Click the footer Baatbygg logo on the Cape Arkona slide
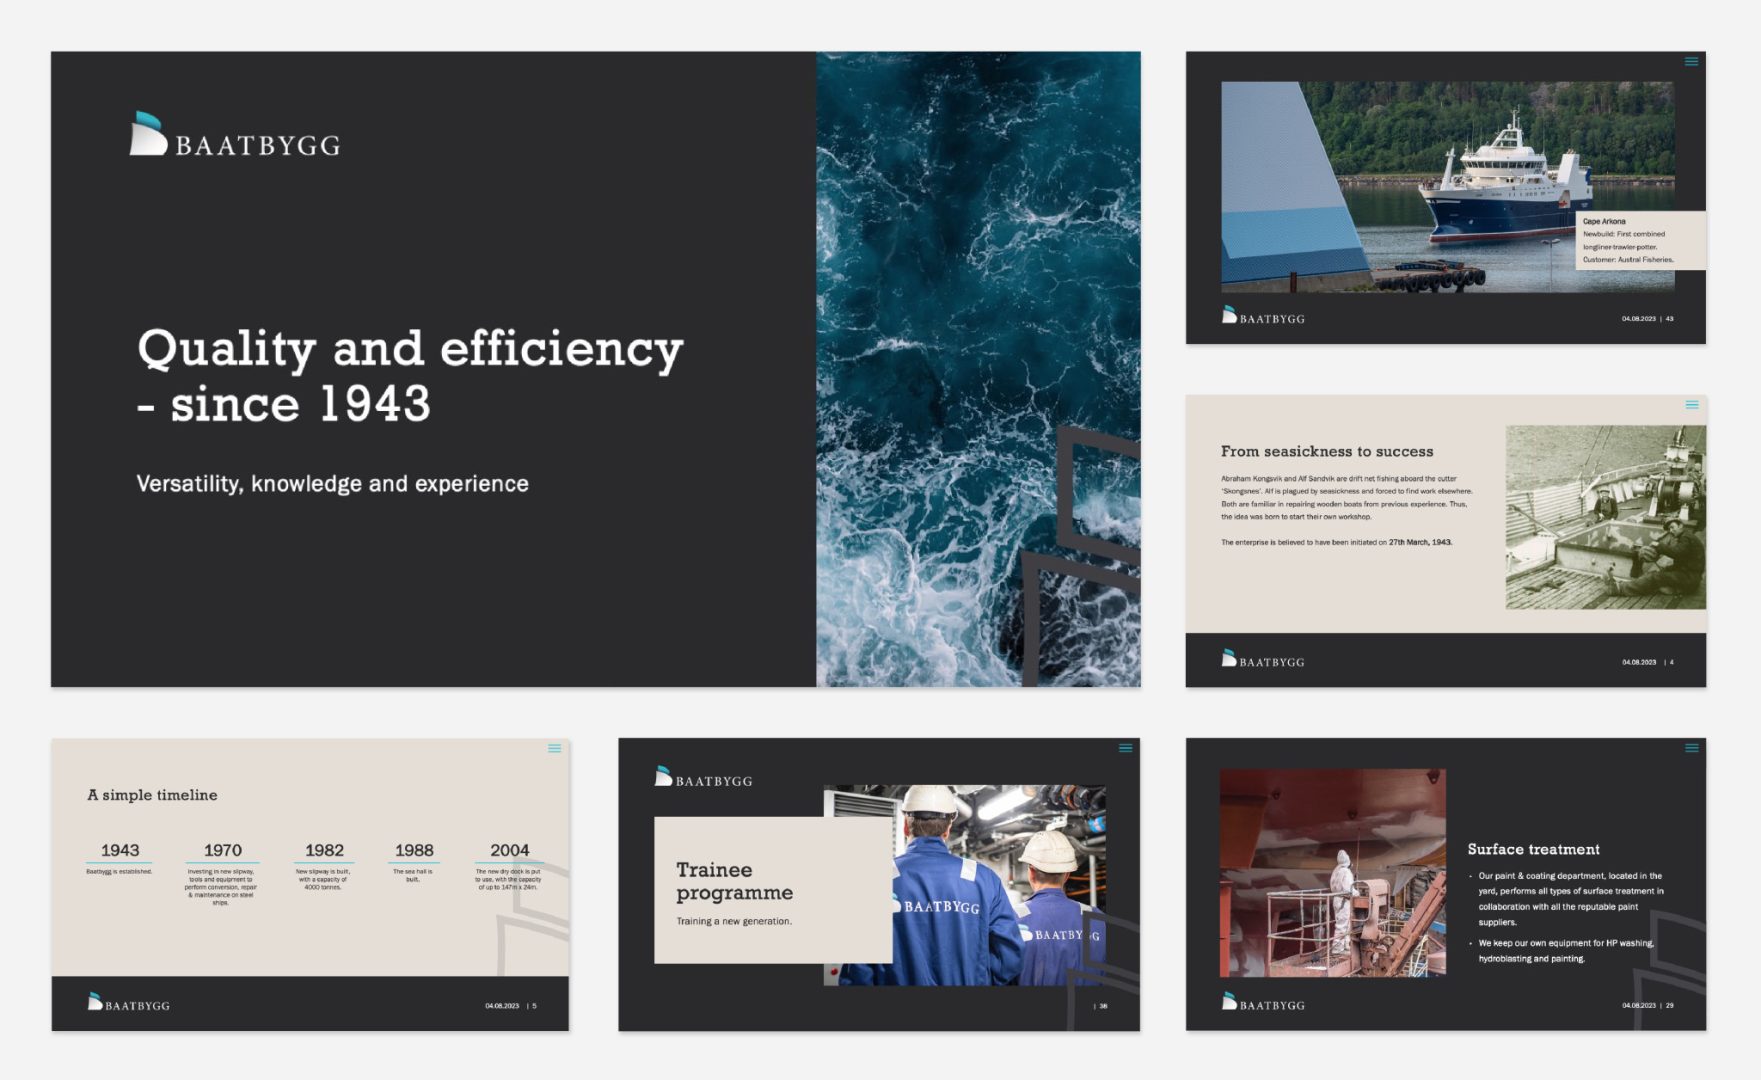1761x1080 pixels. tap(1263, 315)
